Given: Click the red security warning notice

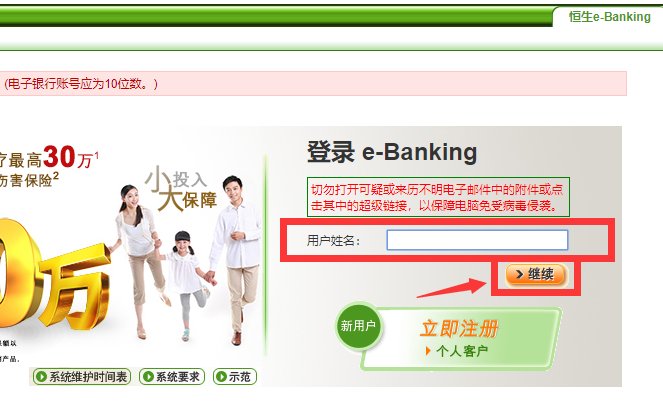Looking at the screenshot, I should point(438,197).
